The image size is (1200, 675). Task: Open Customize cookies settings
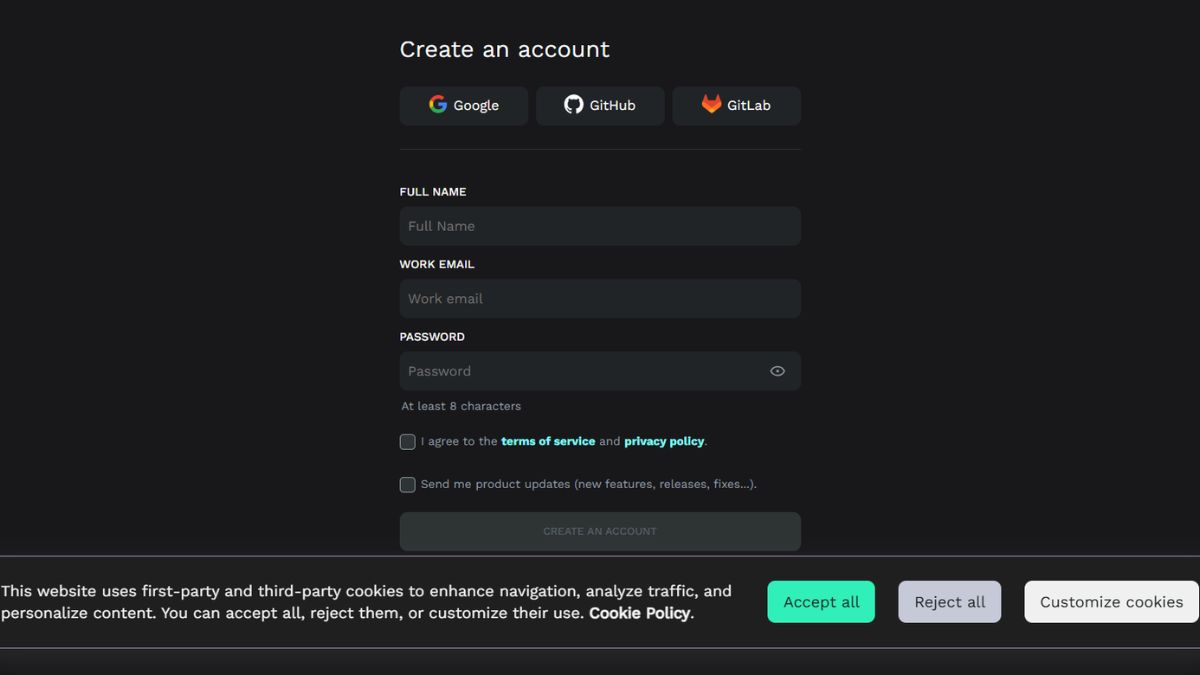click(x=1111, y=602)
